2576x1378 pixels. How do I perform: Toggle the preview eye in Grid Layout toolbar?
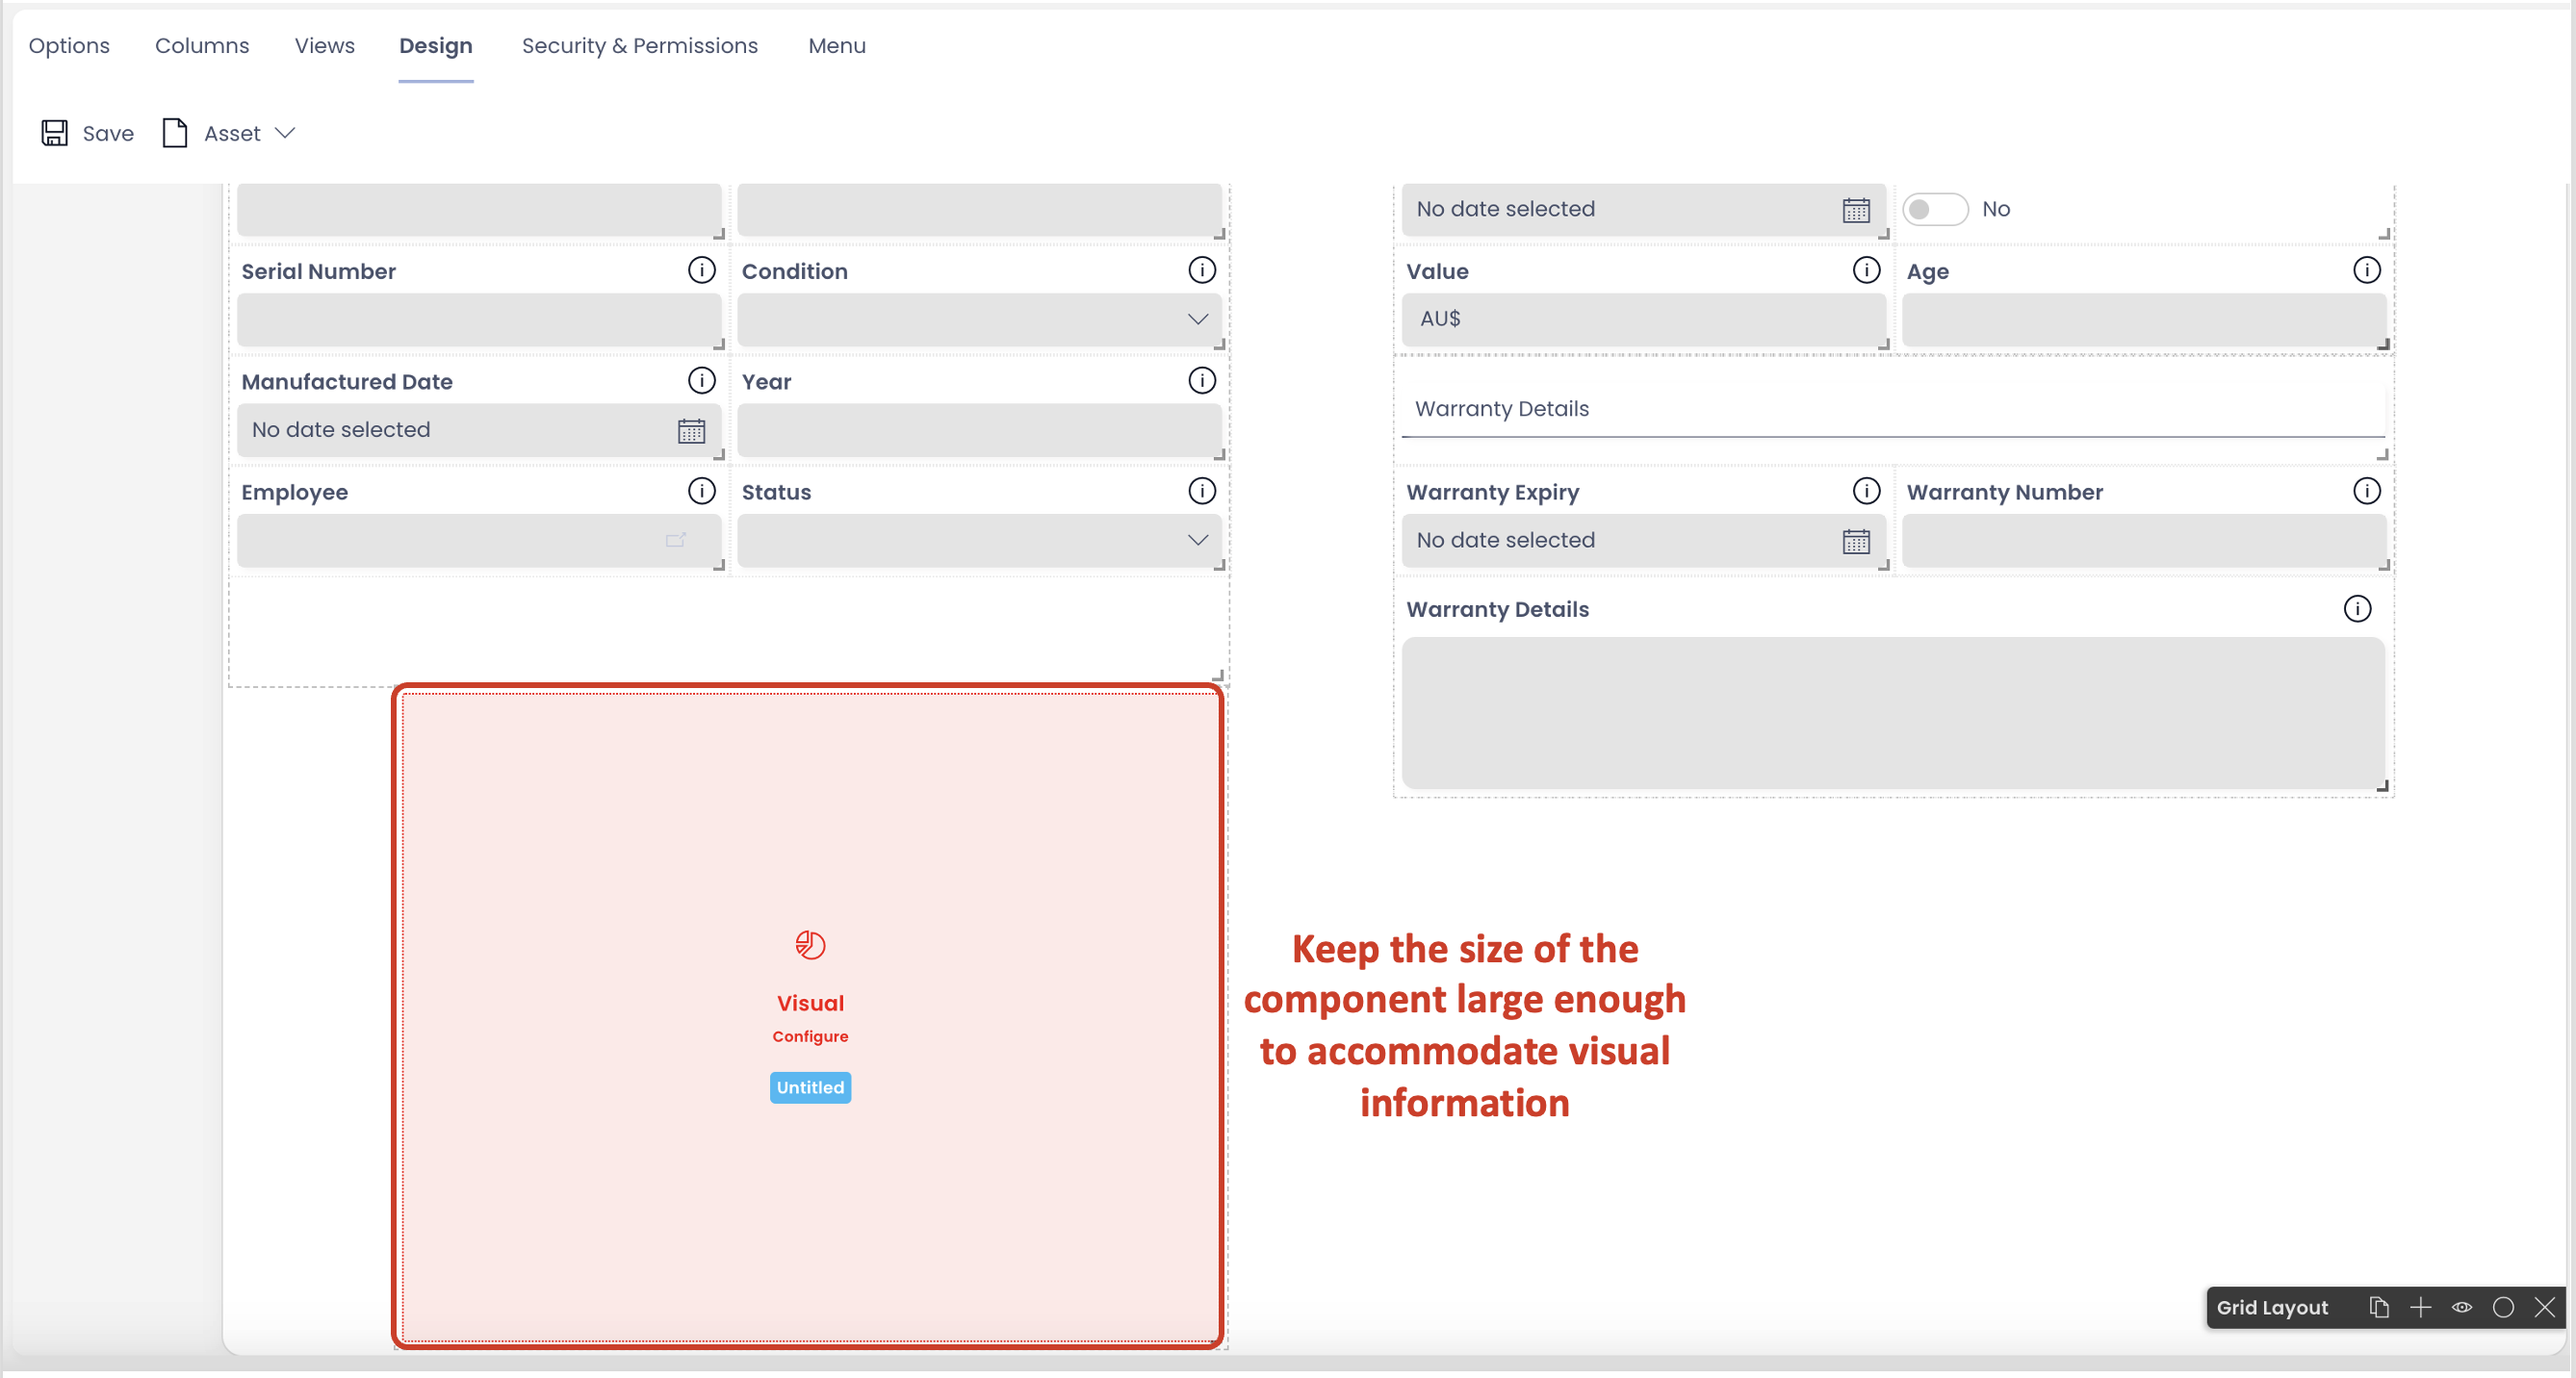coord(2462,1307)
